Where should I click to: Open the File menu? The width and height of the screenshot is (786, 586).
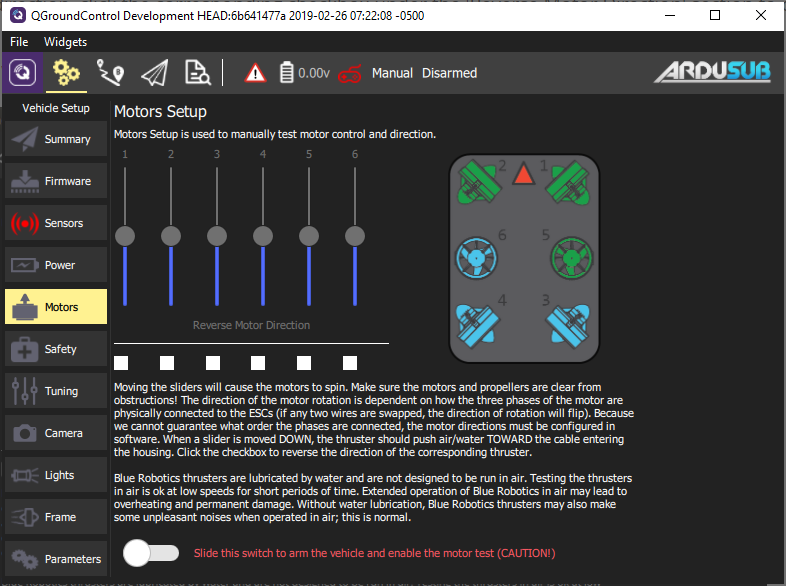(20, 42)
